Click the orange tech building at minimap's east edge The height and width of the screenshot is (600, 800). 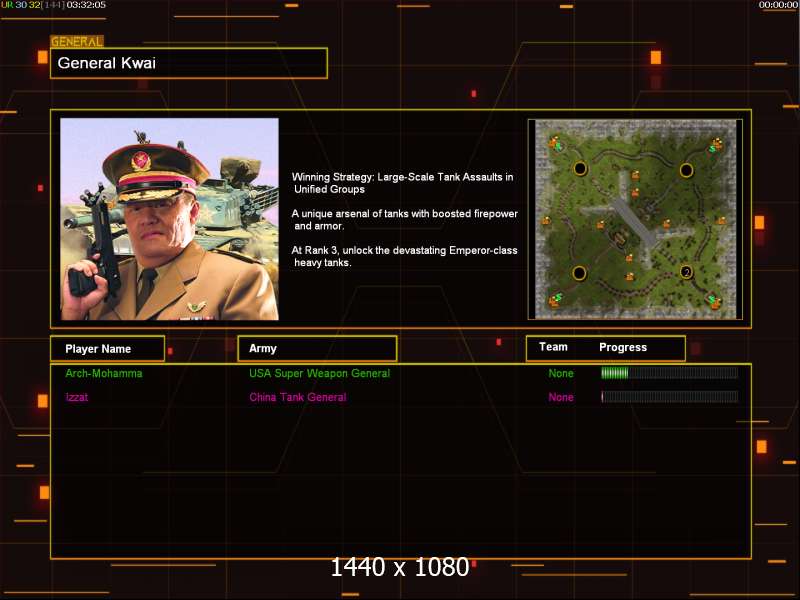pos(721,220)
